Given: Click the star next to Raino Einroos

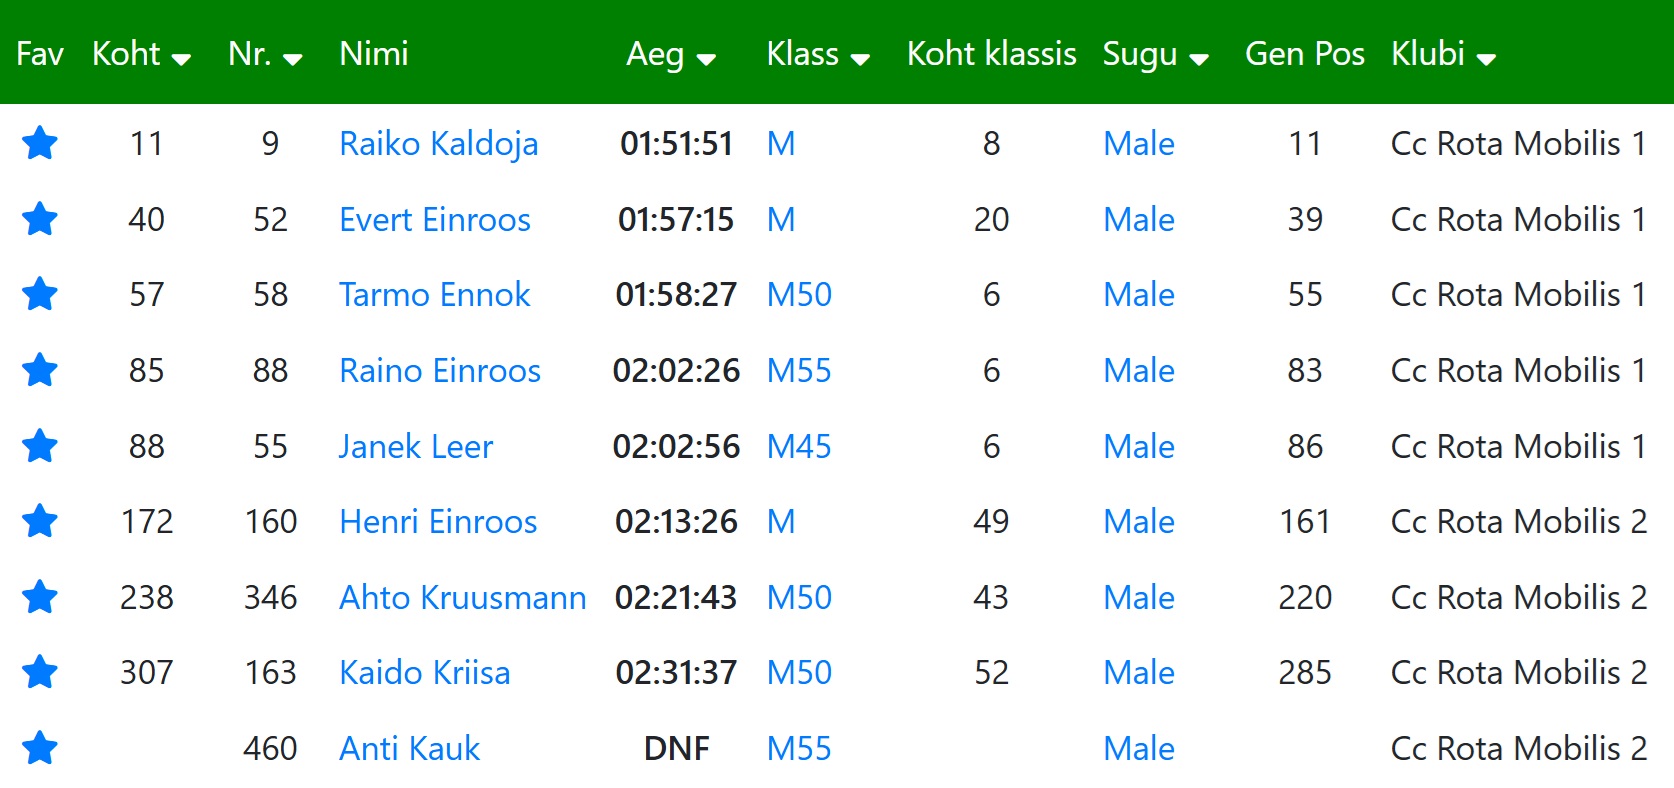Looking at the screenshot, I should click(40, 370).
